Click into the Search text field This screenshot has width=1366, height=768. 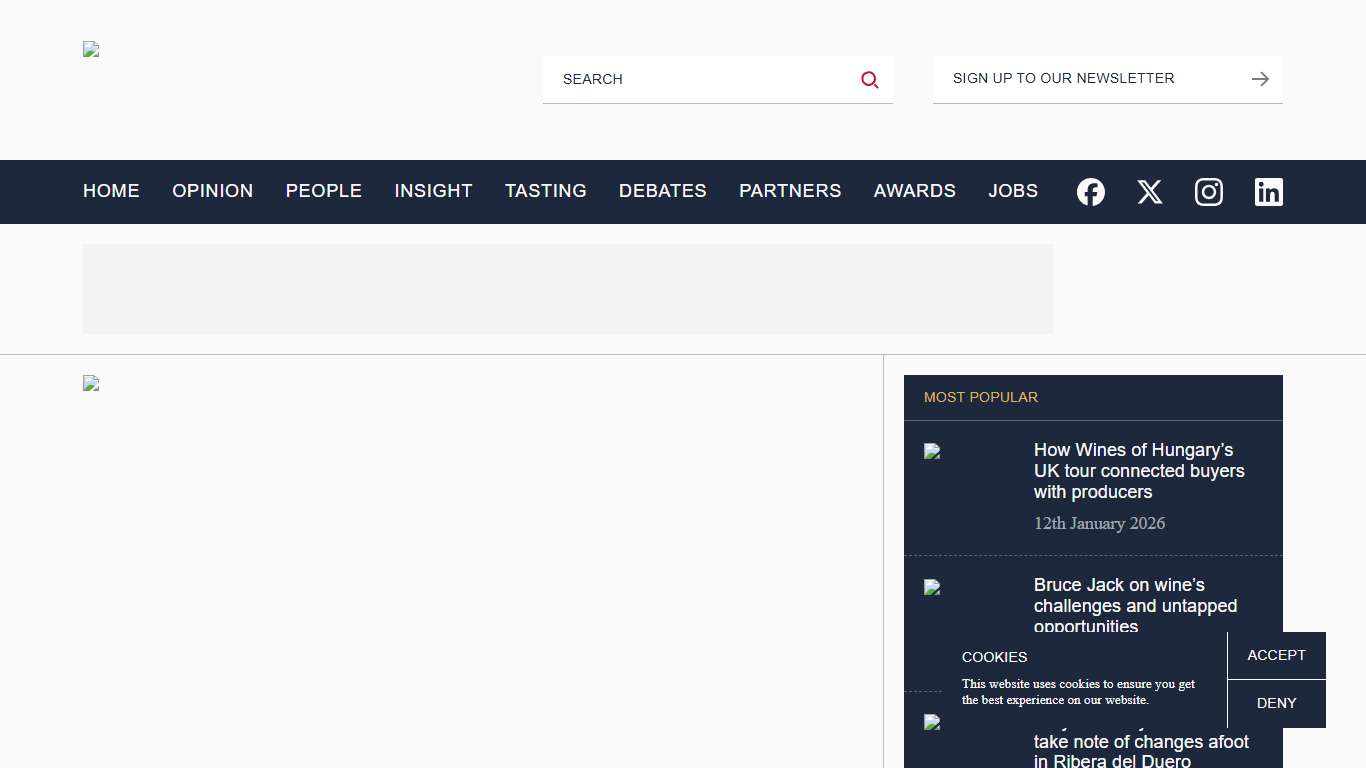tap(700, 79)
